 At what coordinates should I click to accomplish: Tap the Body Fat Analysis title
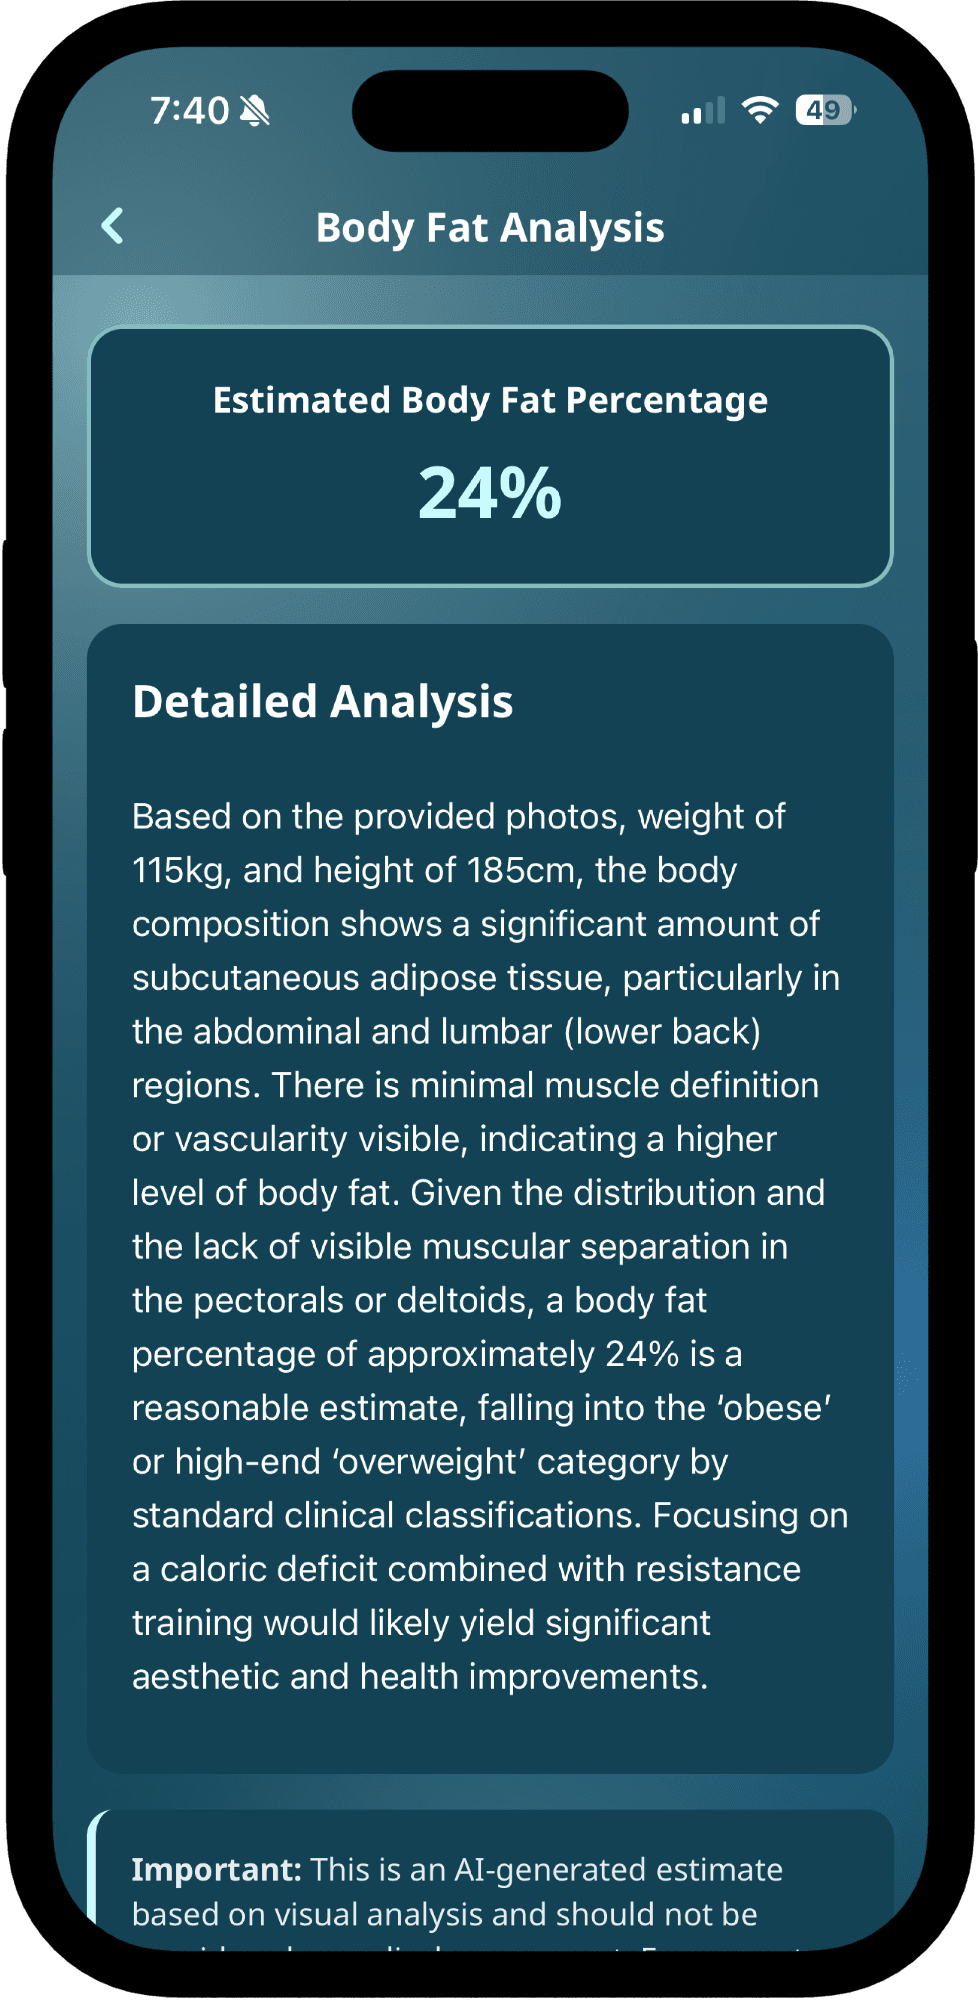tap(490, 228)
